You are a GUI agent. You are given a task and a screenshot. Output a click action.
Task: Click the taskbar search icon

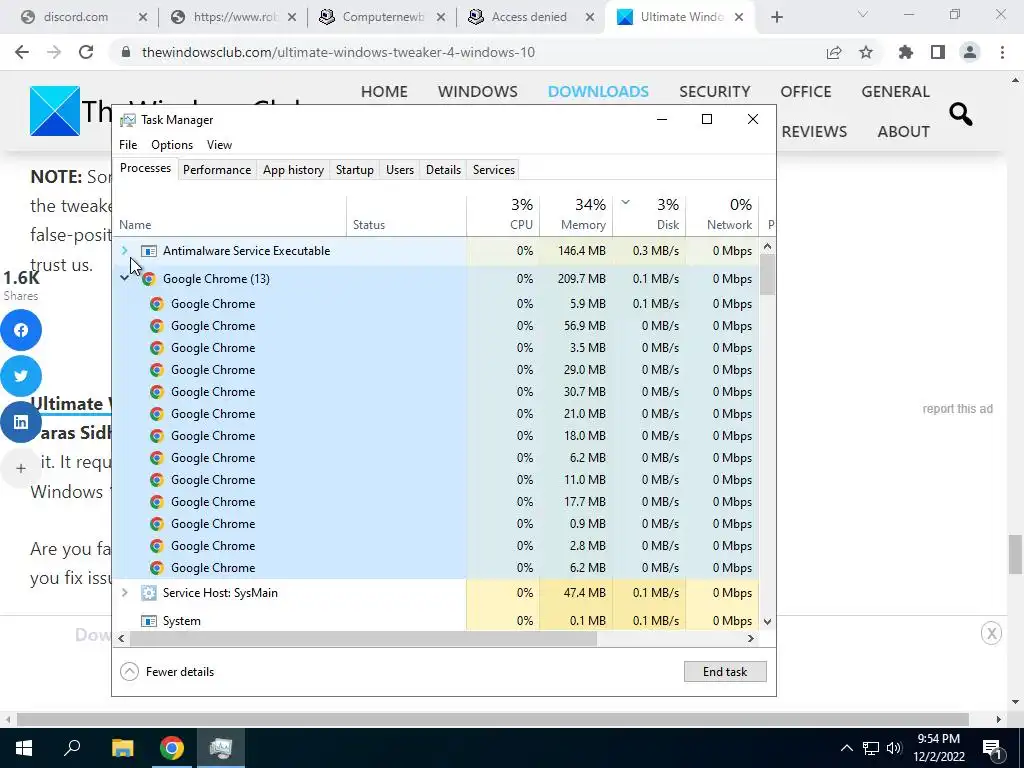(x=72, y=747)
